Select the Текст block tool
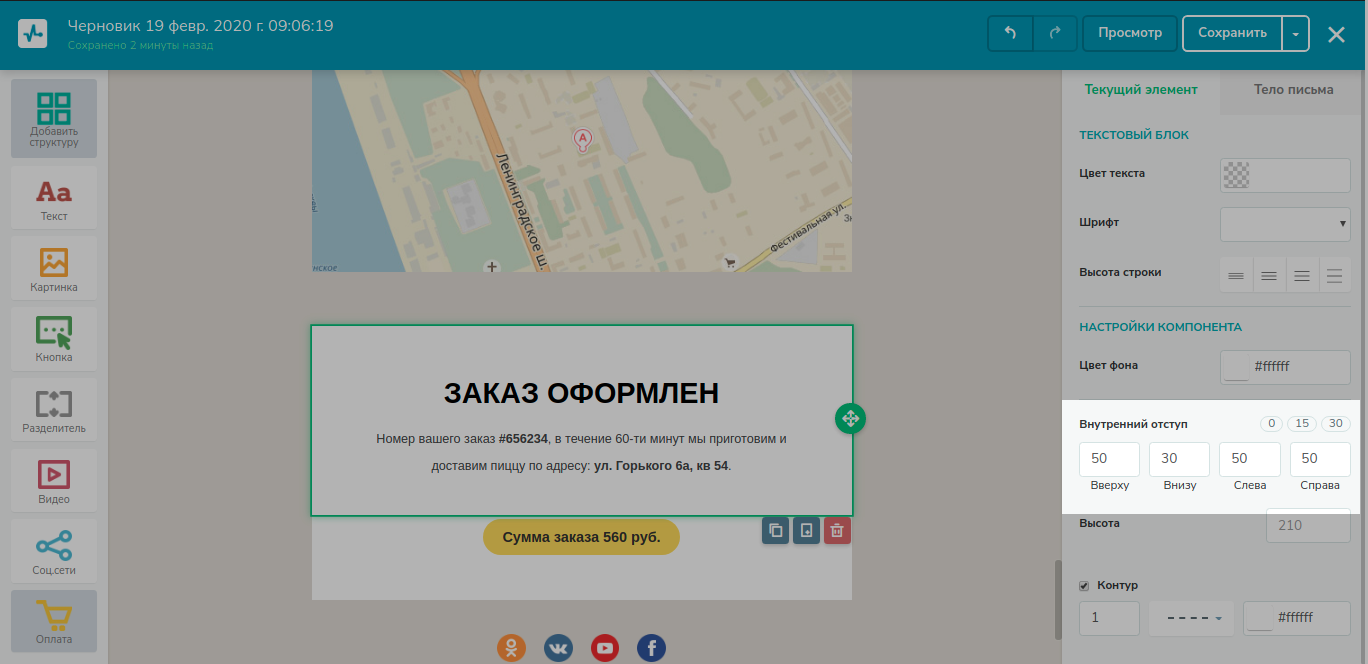The width and height of the screenshot is (1368, 664). [x=54, y=198]
